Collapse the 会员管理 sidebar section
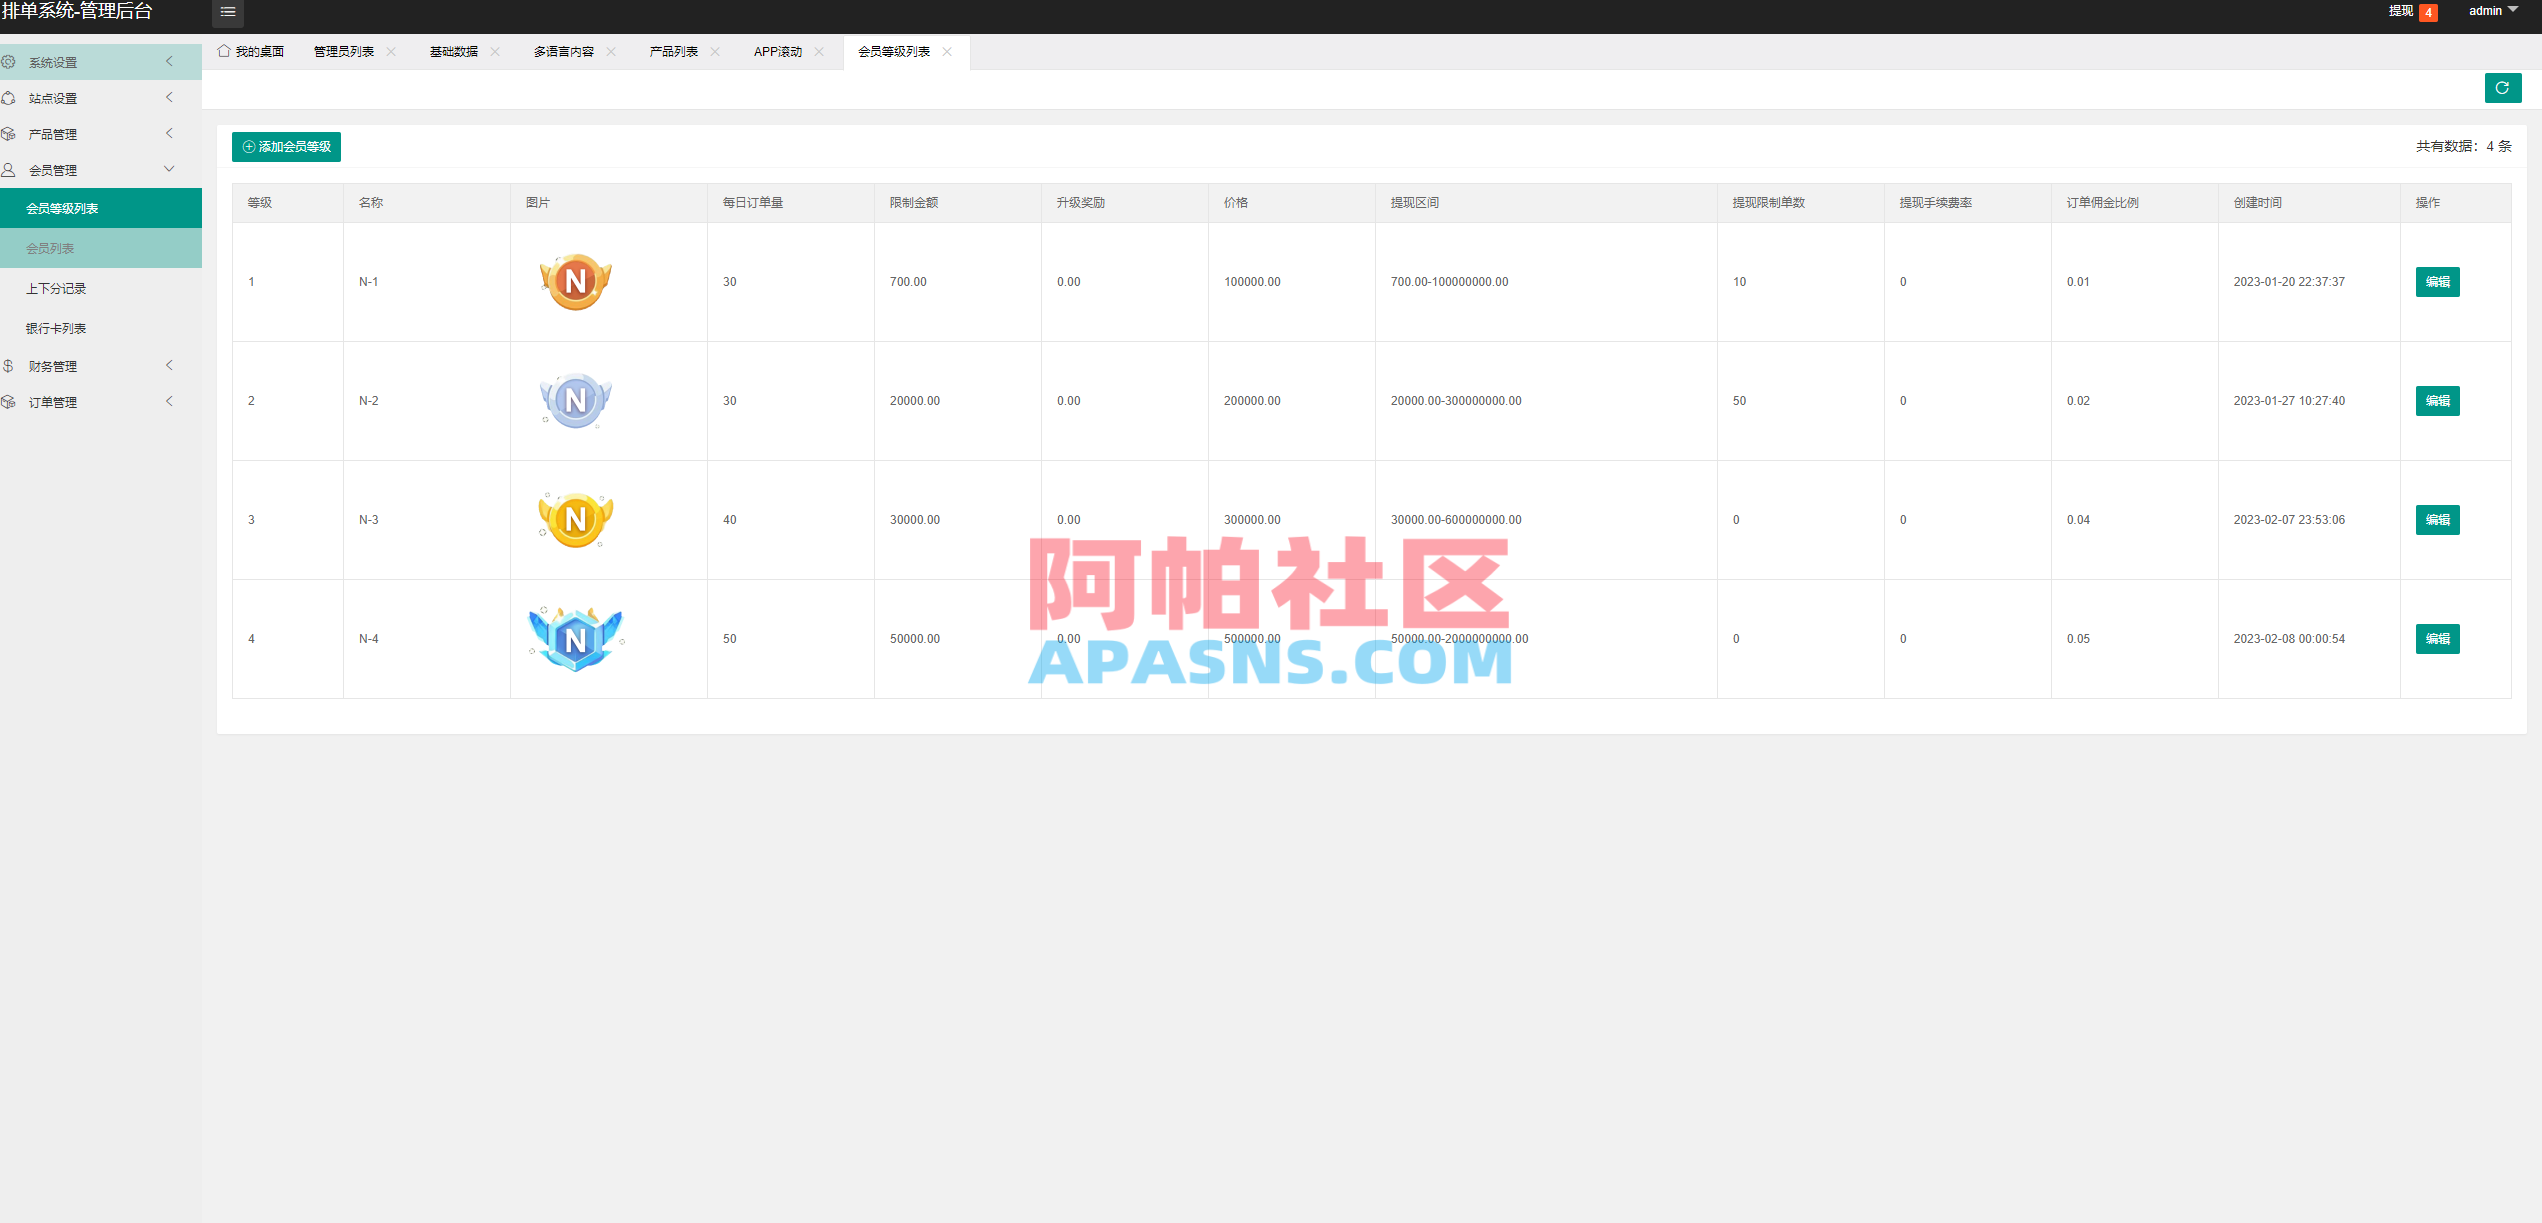2542x1223 pixels. 168,169
